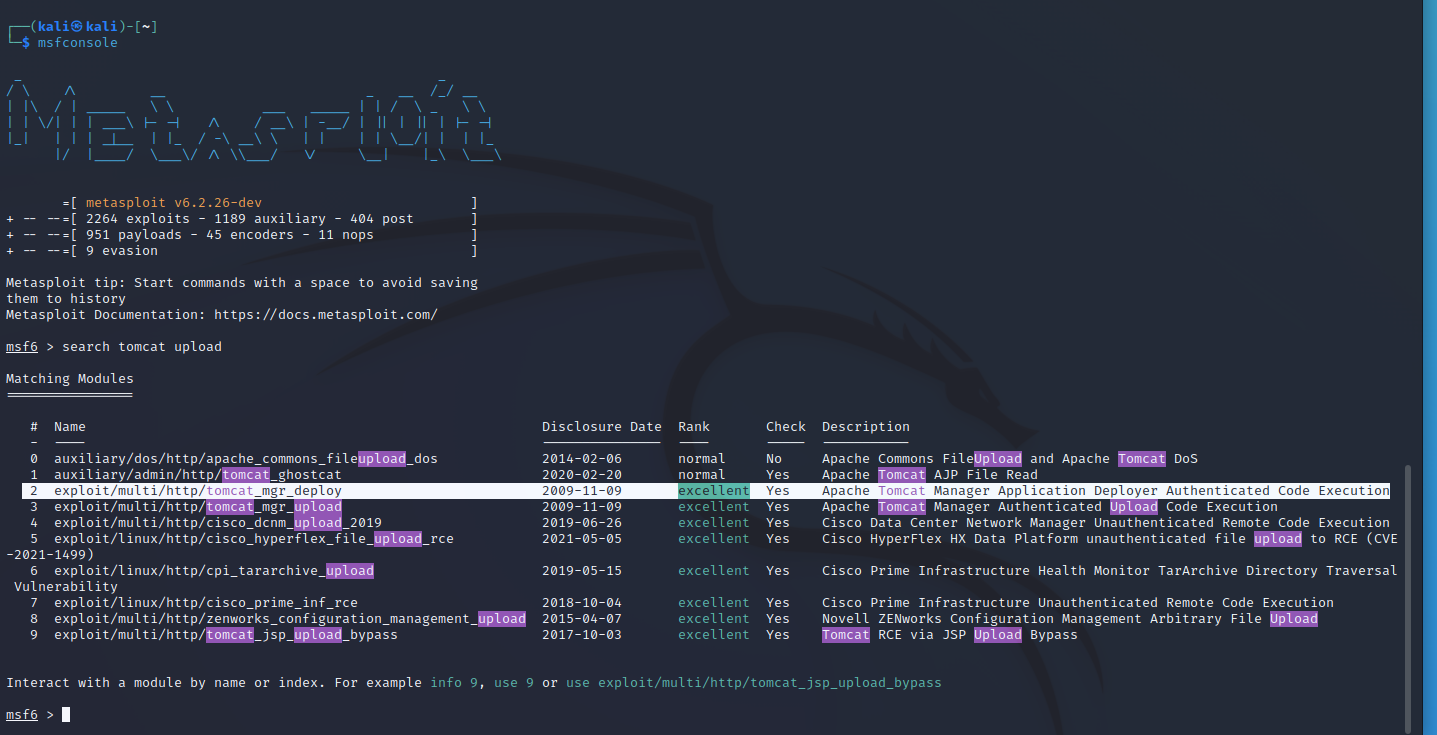Click the 'Description' column header

pyautogui.click(x=866, y=427)
